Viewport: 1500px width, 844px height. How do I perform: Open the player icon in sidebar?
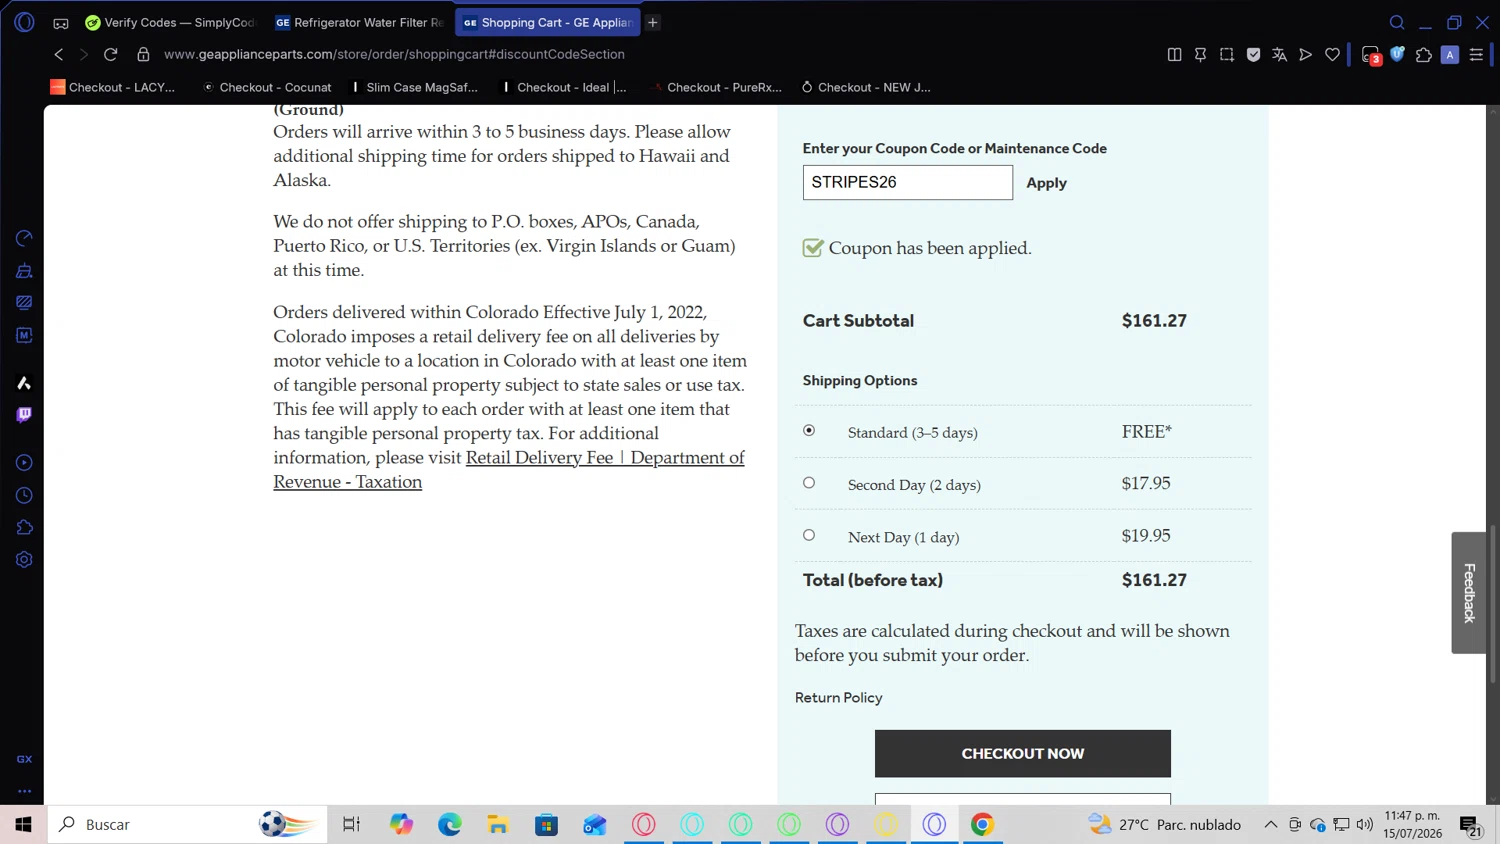24,463
